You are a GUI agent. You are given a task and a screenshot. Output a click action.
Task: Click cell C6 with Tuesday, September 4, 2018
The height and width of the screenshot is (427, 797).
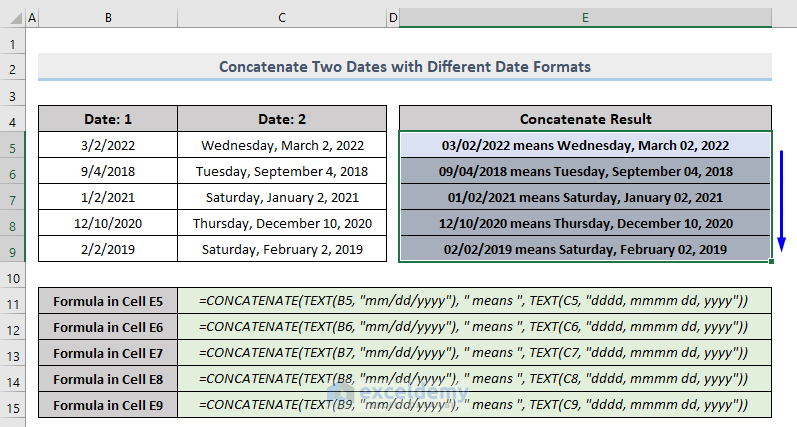click(x=282, y=171)
